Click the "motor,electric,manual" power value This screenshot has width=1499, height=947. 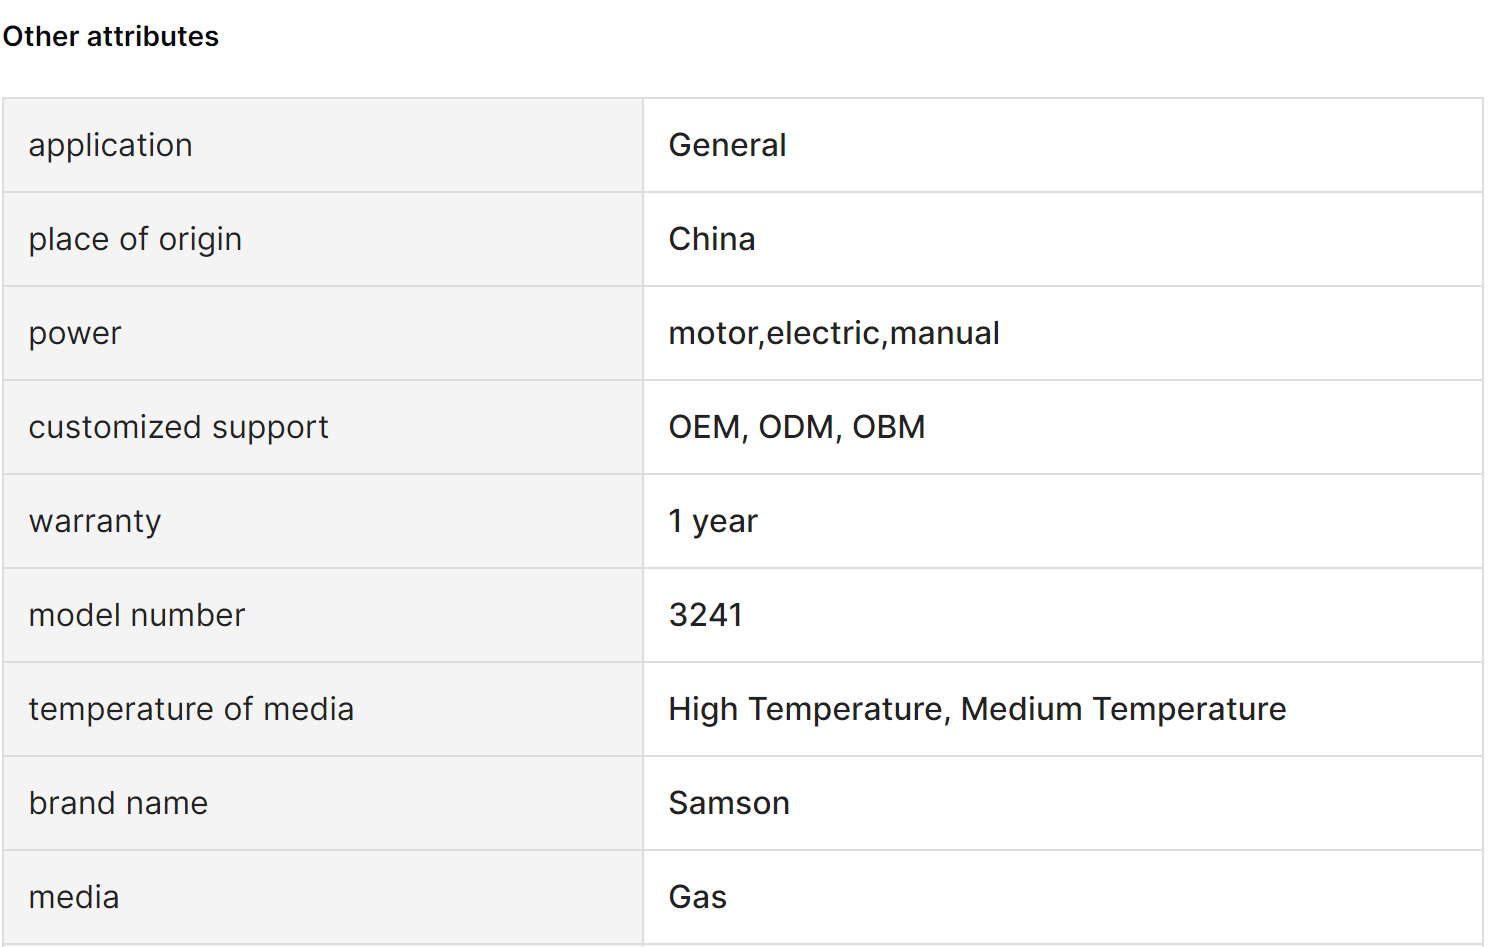(x=833, y=334)
